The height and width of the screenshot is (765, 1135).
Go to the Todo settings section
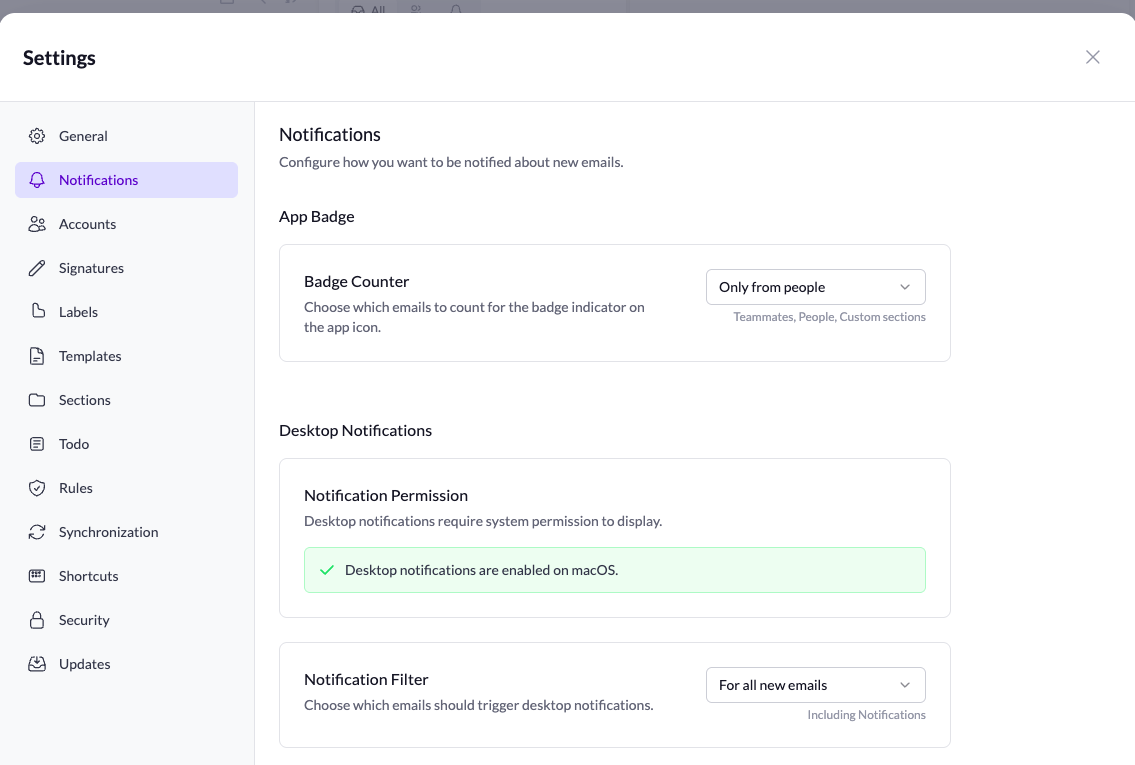[74, 444]
